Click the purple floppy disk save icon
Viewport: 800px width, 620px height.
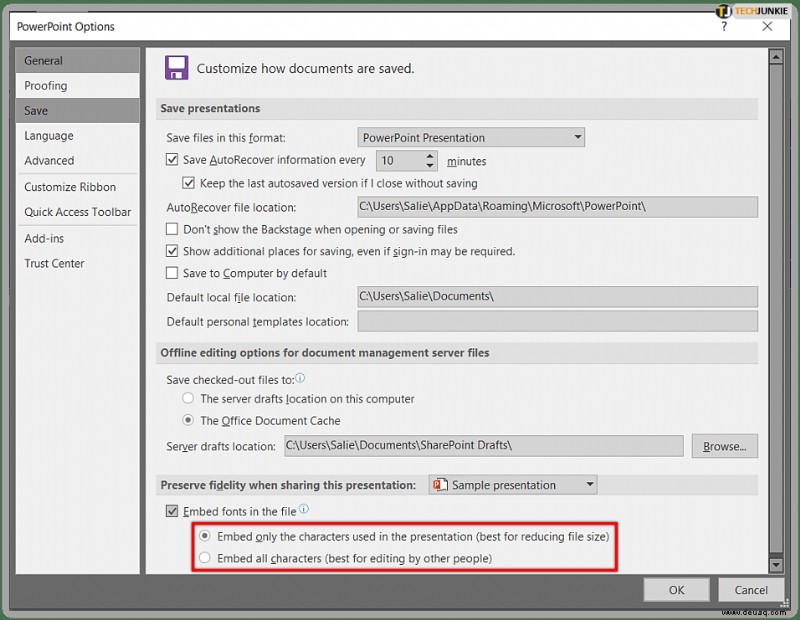tap(177, 68)
